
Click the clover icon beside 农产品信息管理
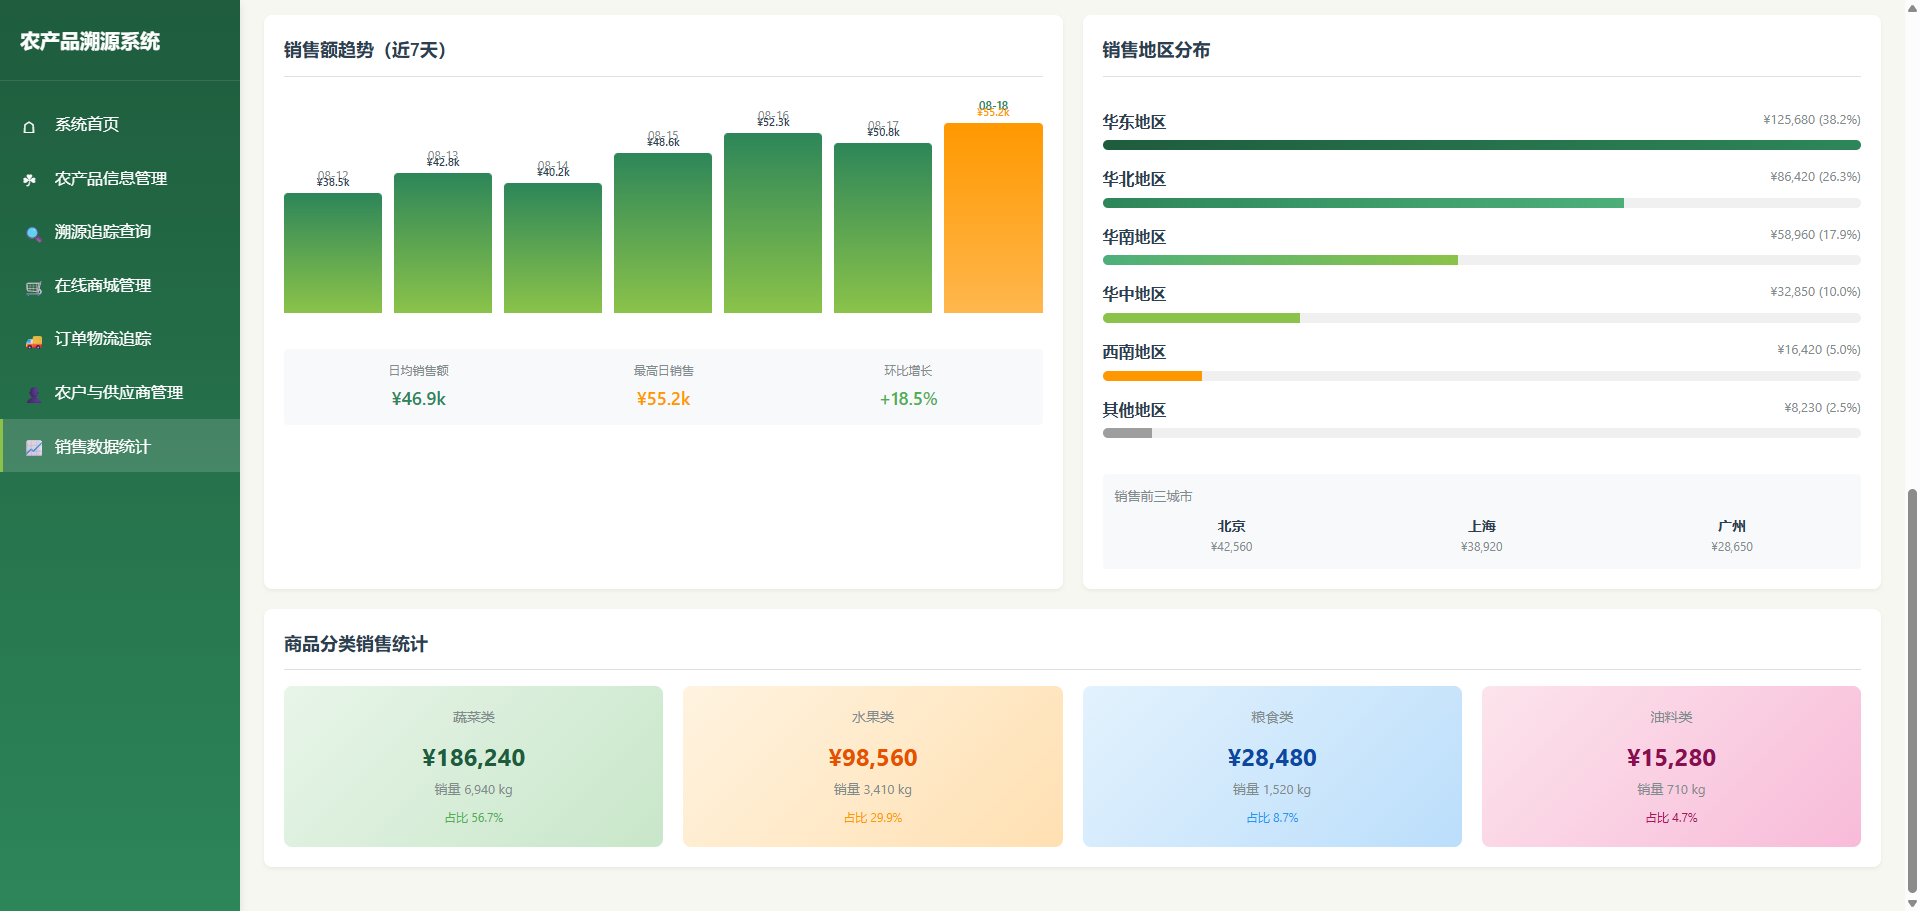tap(30, 180)
